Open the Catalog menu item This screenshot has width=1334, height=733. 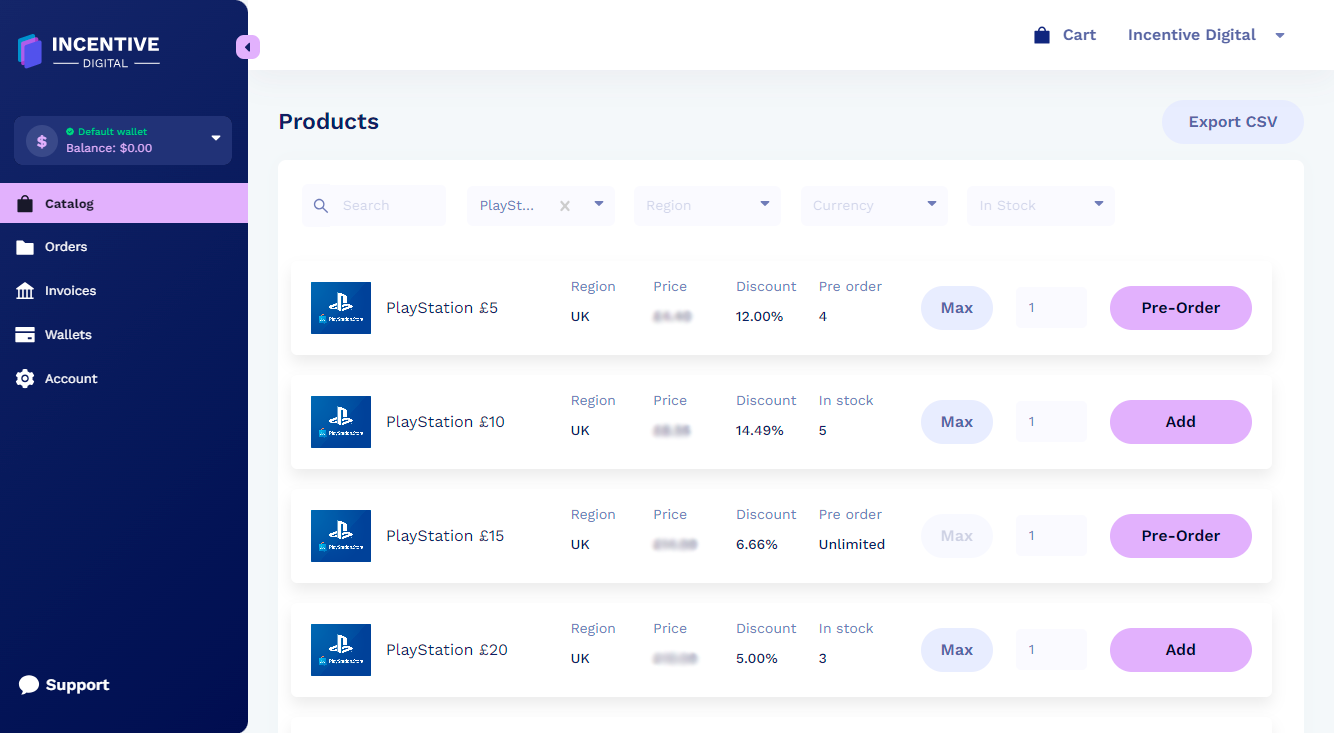tap(69, 204)
